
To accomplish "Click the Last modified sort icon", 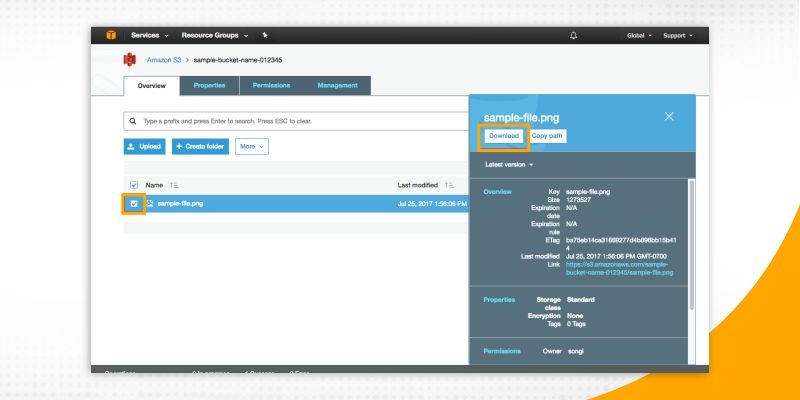I will coord(449,185).
